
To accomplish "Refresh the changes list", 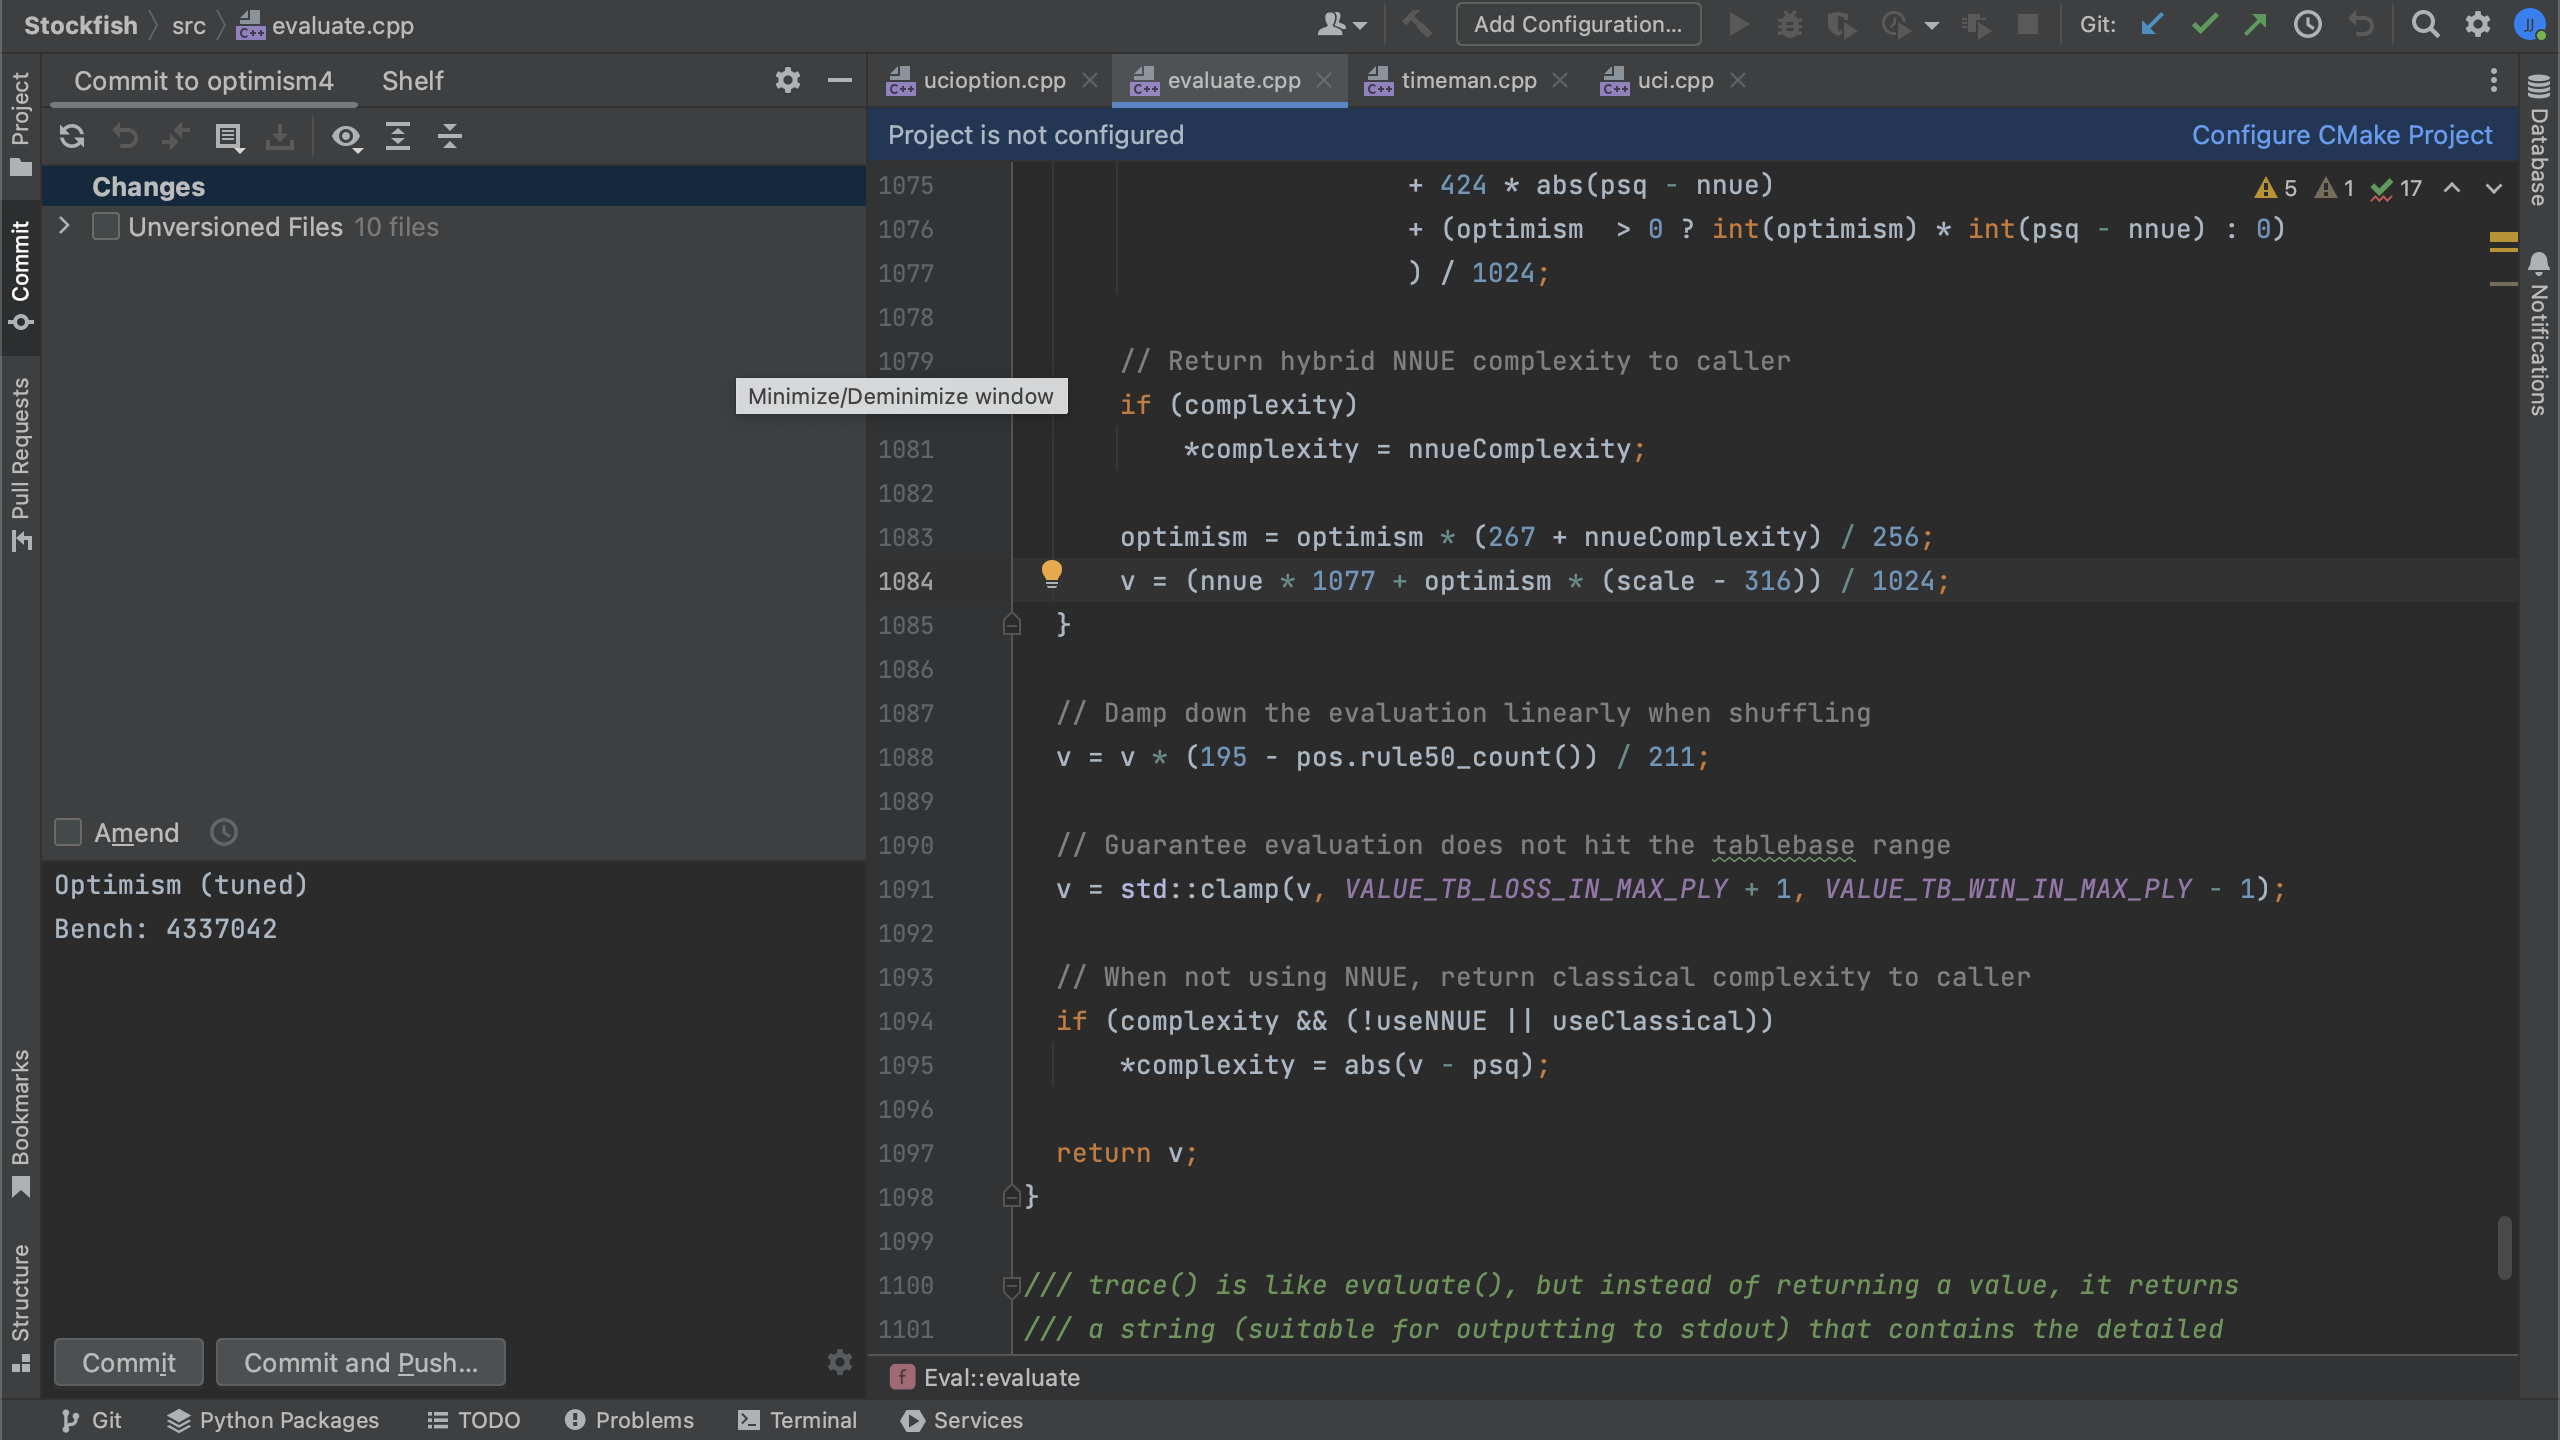I will (x=72, y=137).
